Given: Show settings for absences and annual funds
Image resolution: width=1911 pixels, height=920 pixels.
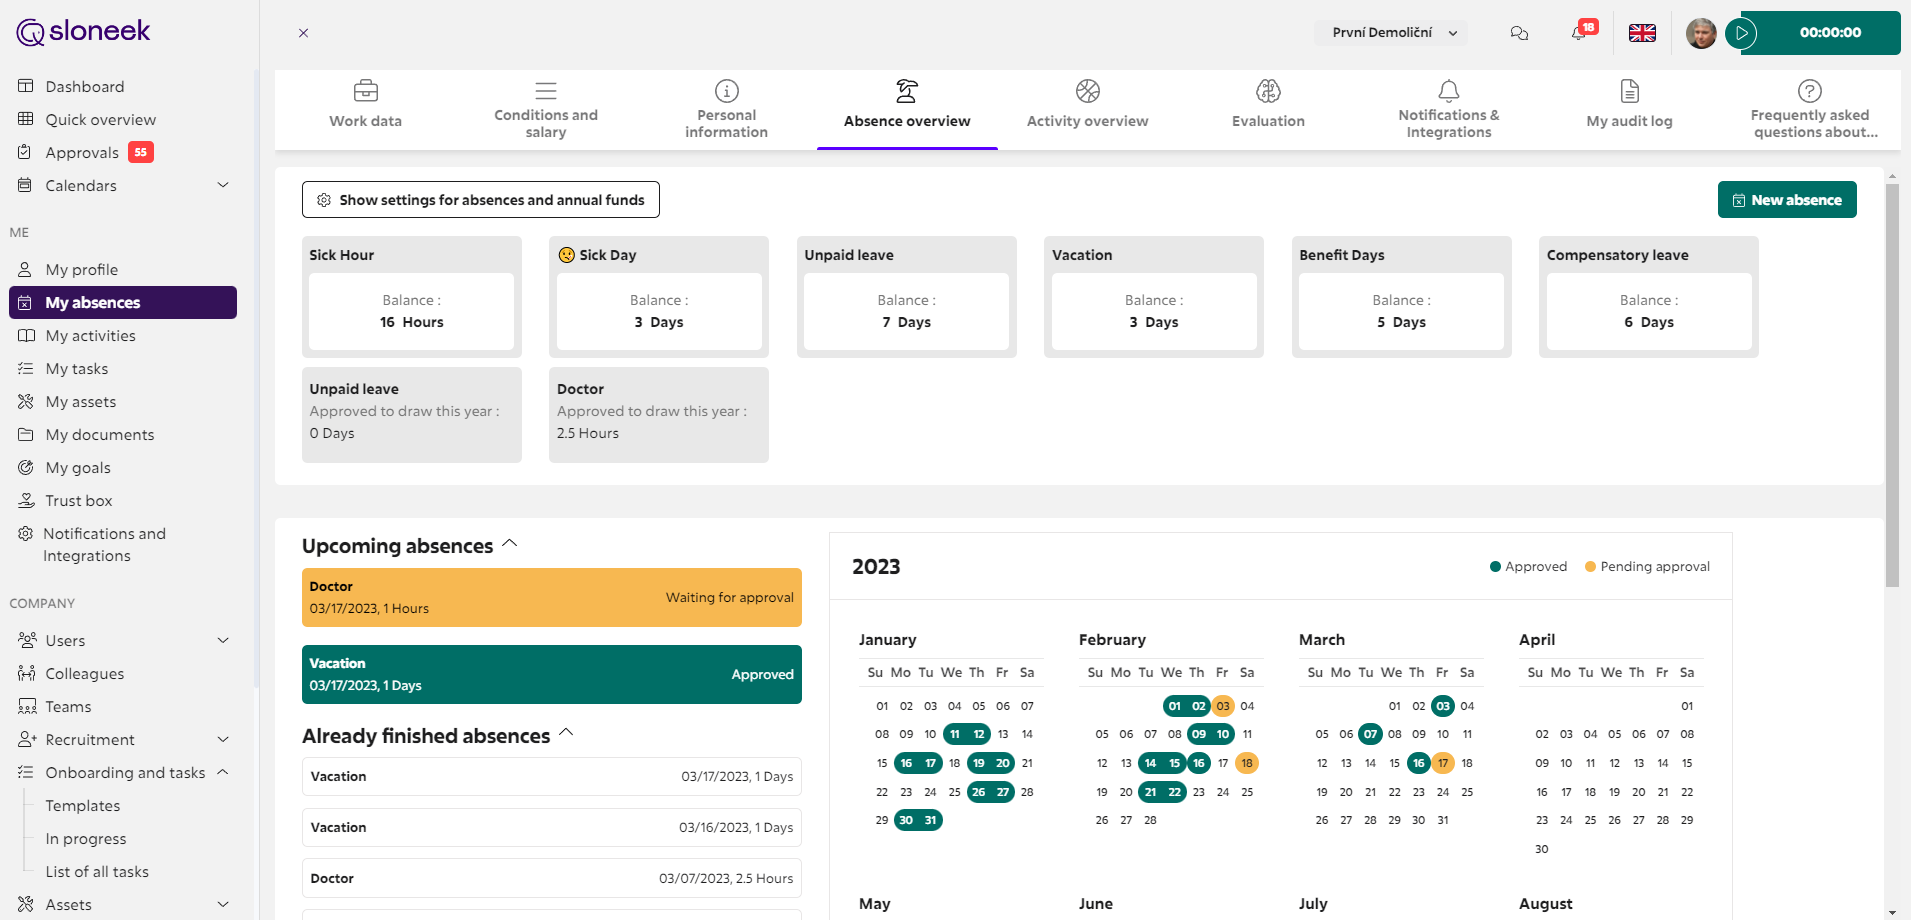Looking at the screenshot, I should [x=481, y=200].
